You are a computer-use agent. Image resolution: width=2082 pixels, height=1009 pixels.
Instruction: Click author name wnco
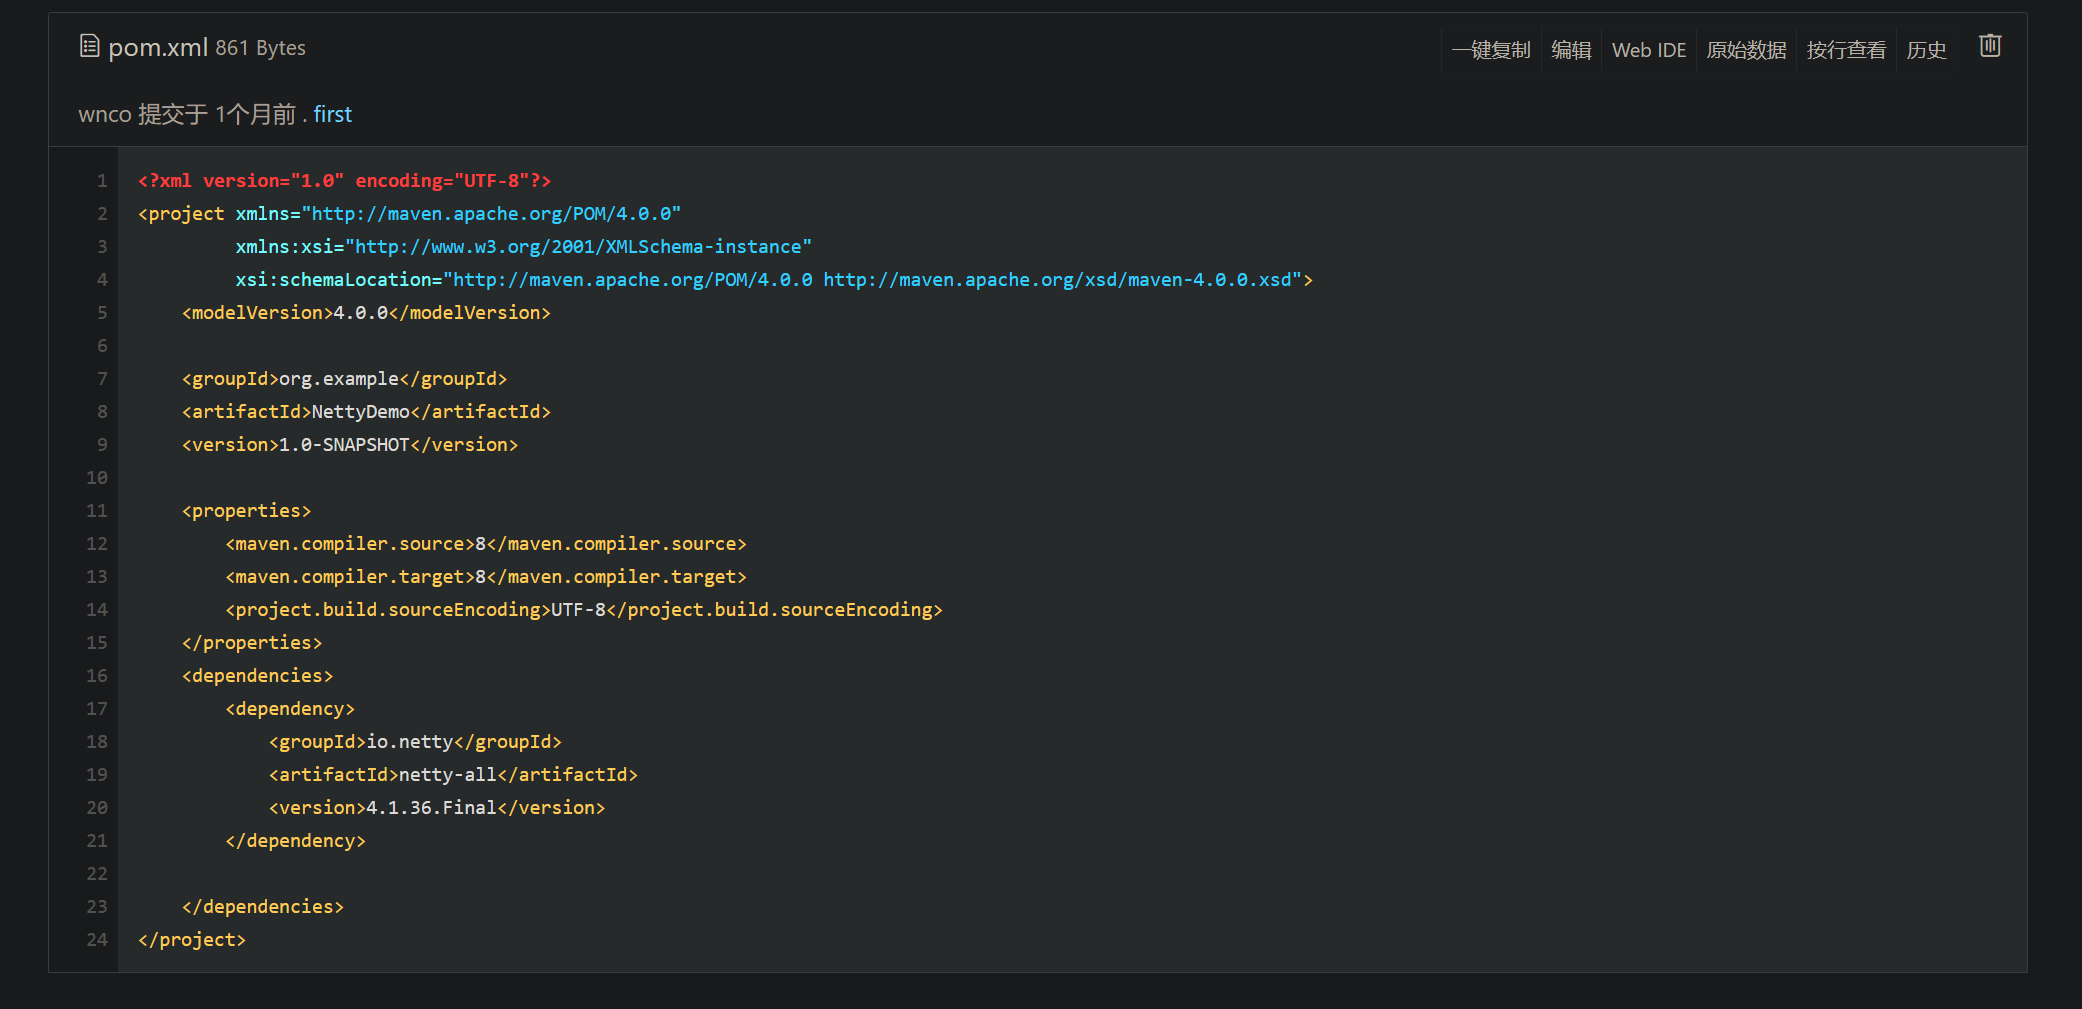point(105,114)
